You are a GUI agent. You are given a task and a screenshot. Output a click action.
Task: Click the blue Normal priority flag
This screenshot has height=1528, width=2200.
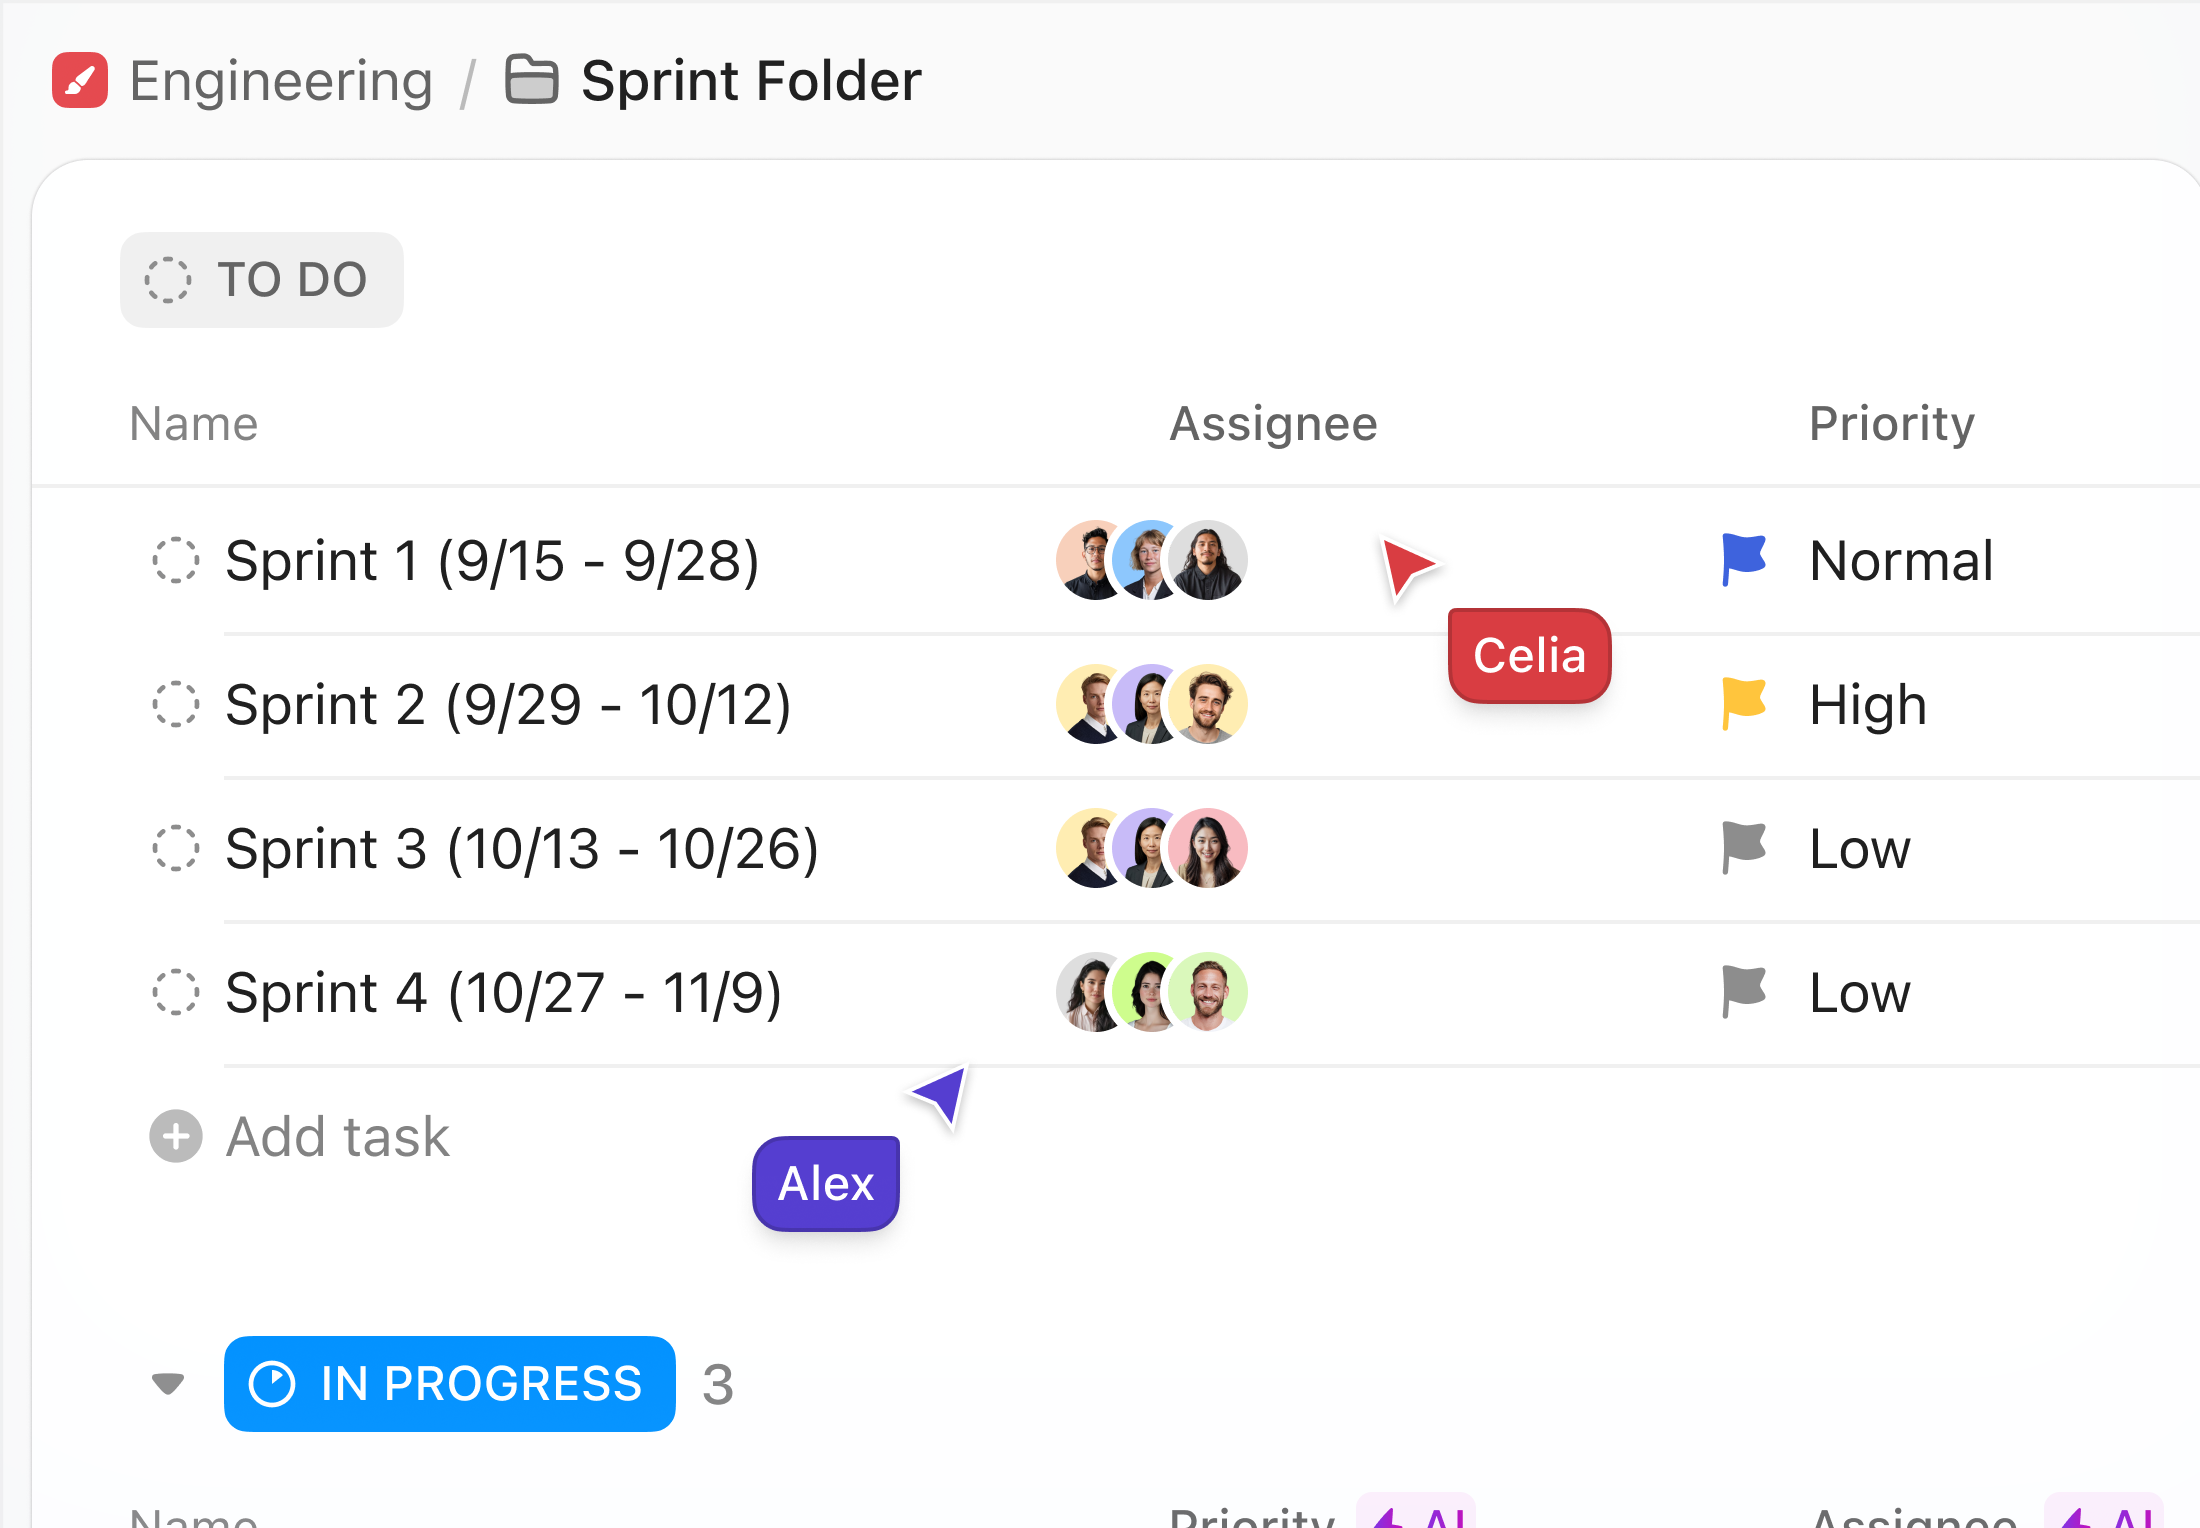point(1741,559)
